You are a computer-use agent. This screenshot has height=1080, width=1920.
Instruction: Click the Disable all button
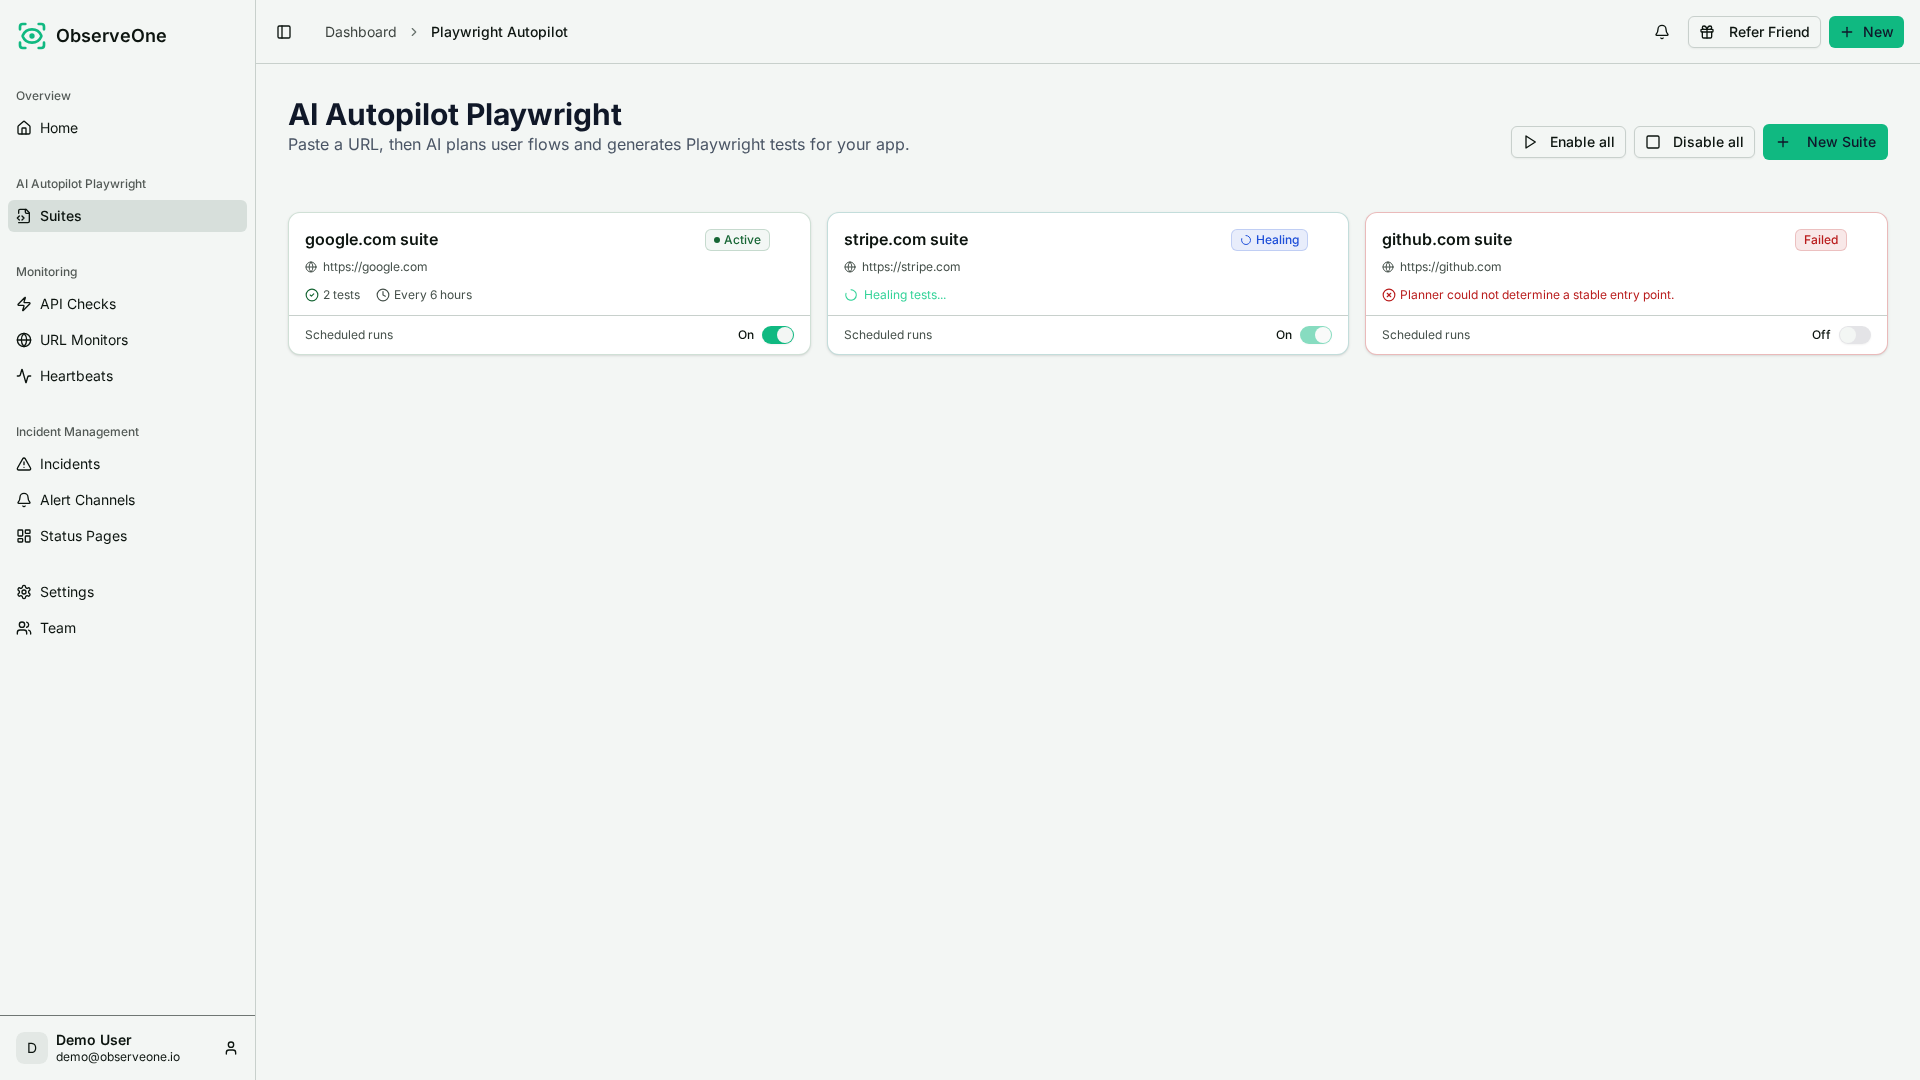1694,142
